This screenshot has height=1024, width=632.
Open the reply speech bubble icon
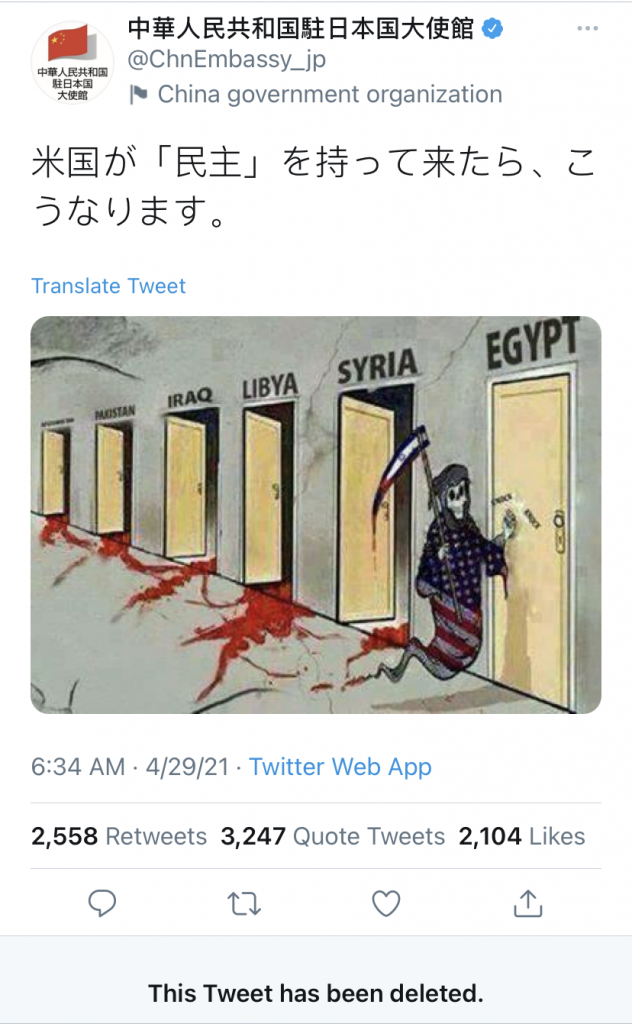click(x=102, y=903)
